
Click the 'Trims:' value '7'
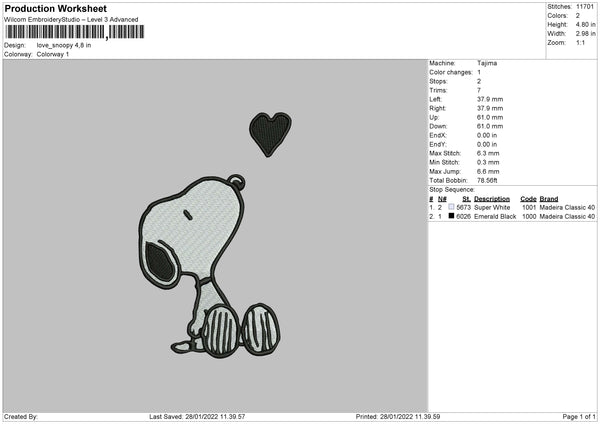click(479, 90)
